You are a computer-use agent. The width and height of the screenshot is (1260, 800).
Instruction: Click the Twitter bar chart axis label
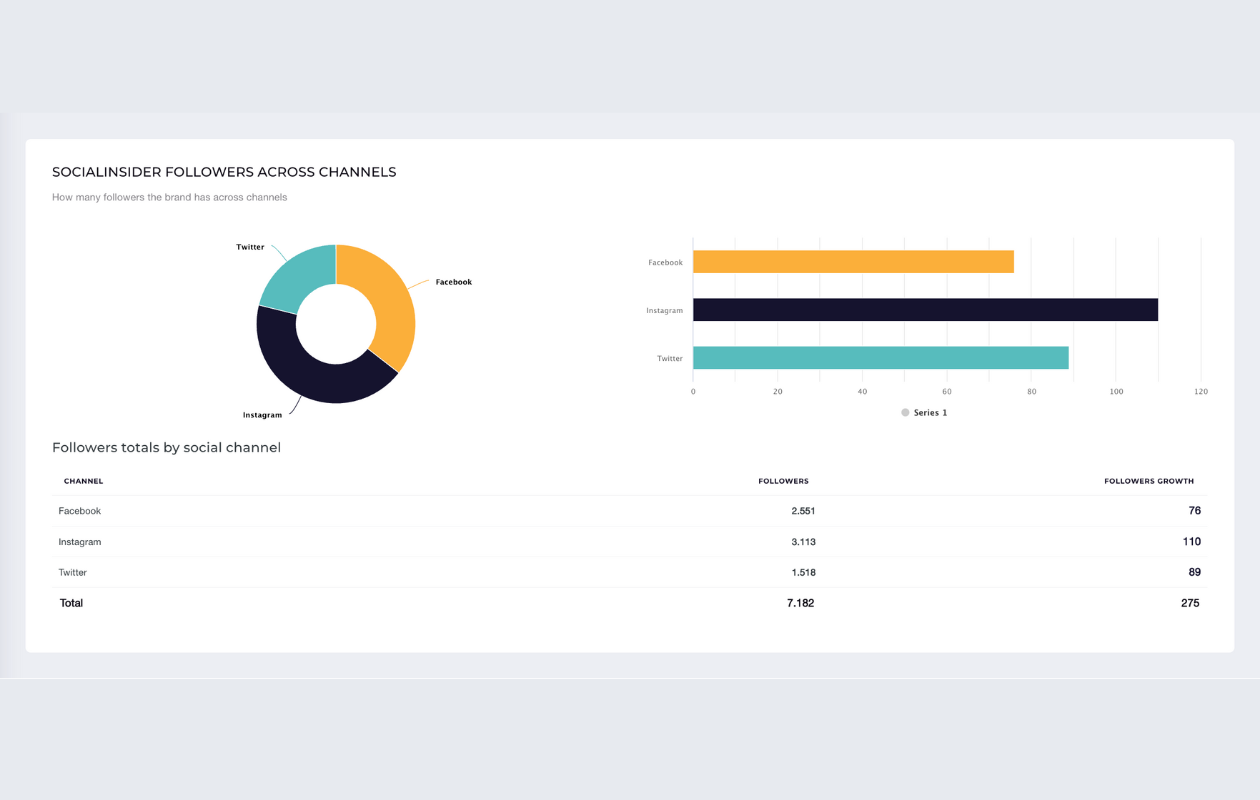(670, 358)
